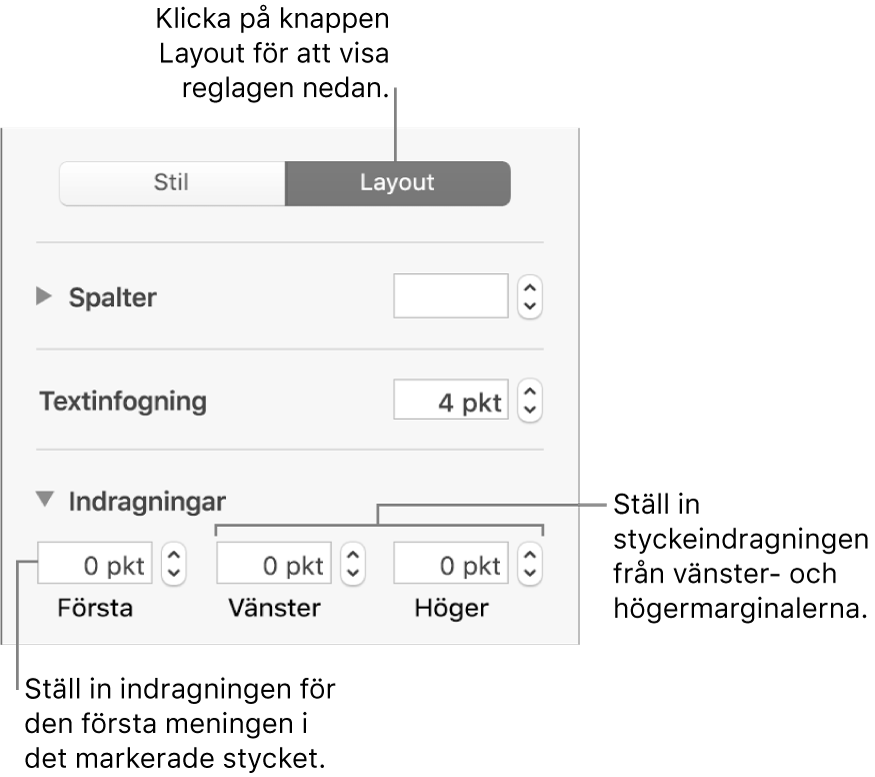
Task: Increase Första indent with up arrow
Action: pos(173,557)
